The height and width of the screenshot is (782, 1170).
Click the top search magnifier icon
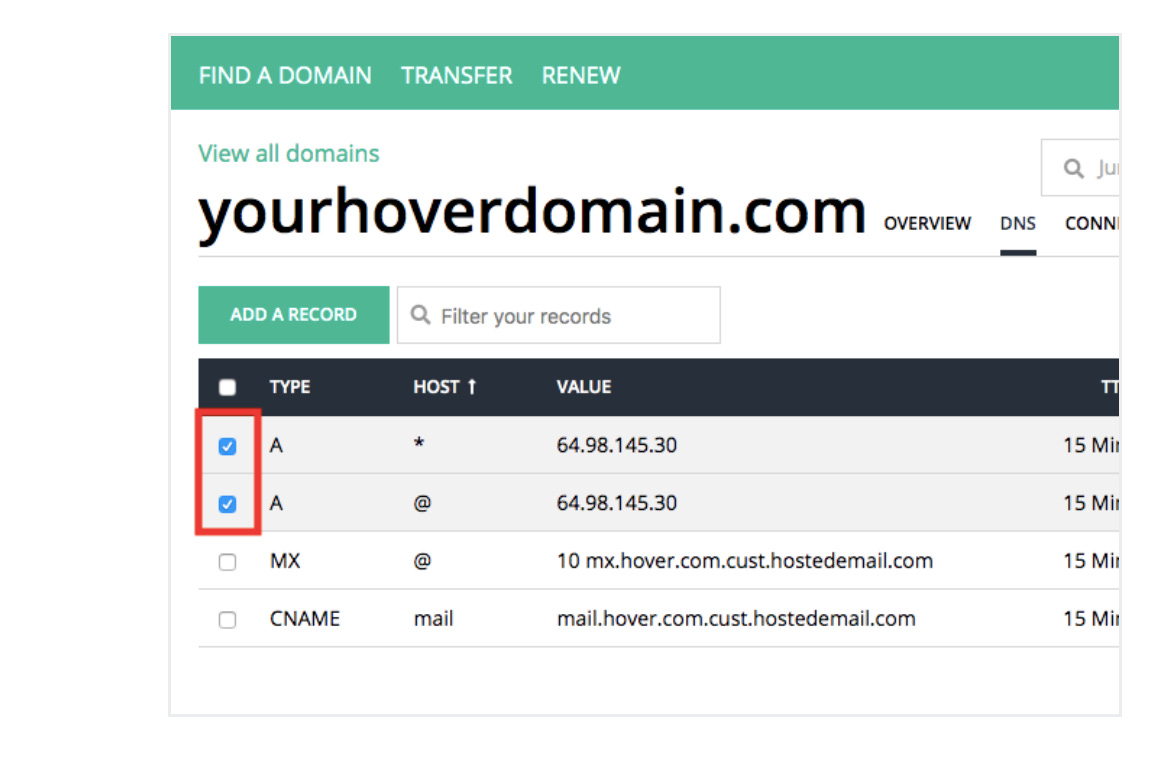[x=1074, y=169]
